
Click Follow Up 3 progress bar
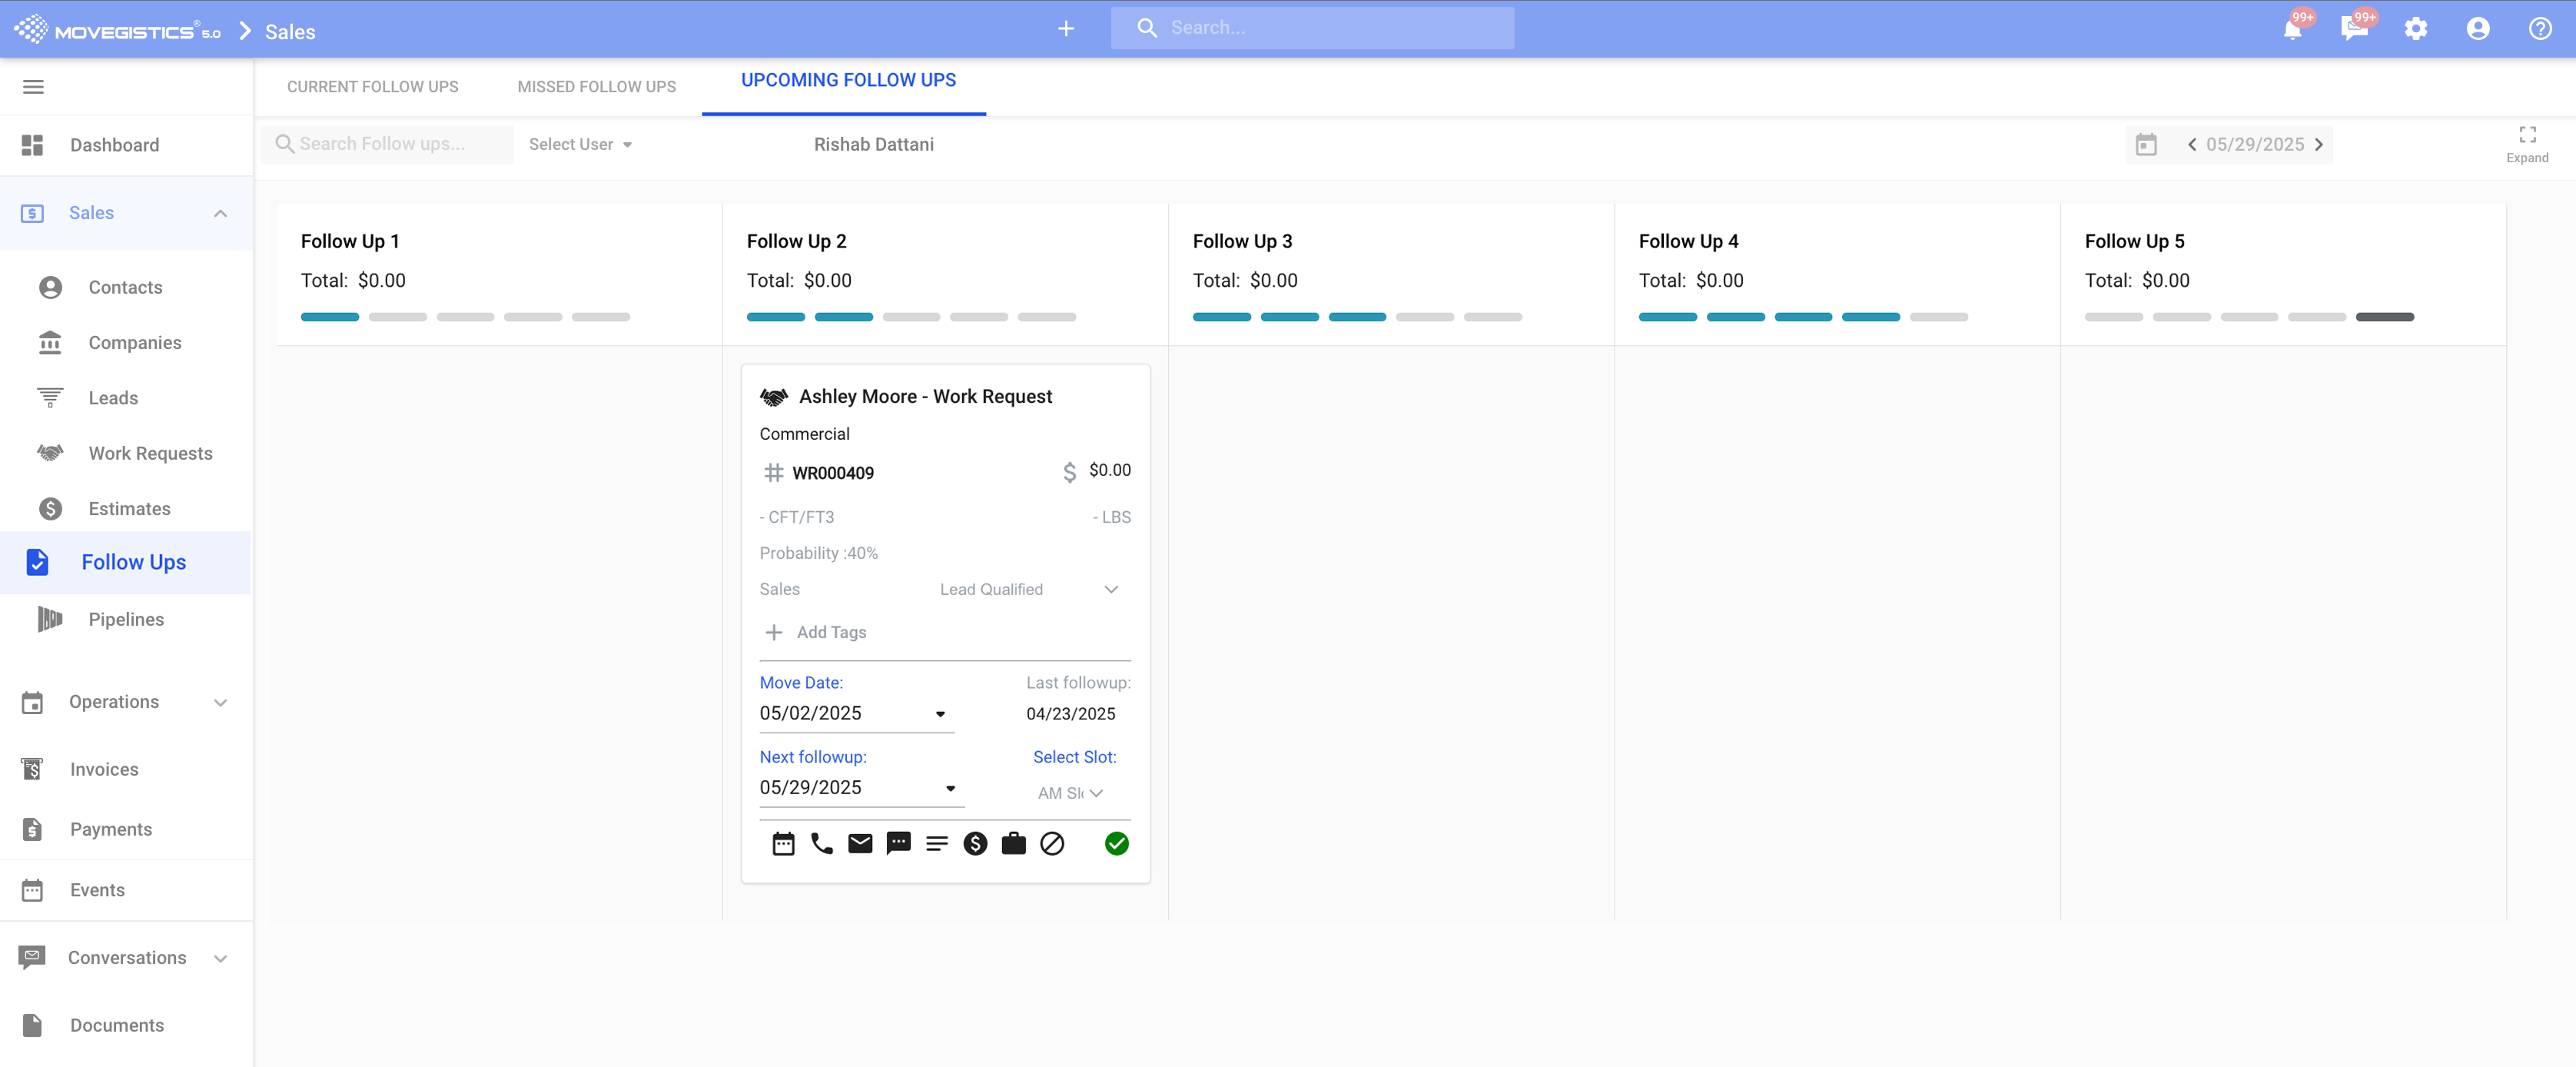(x=1356, y=317)
